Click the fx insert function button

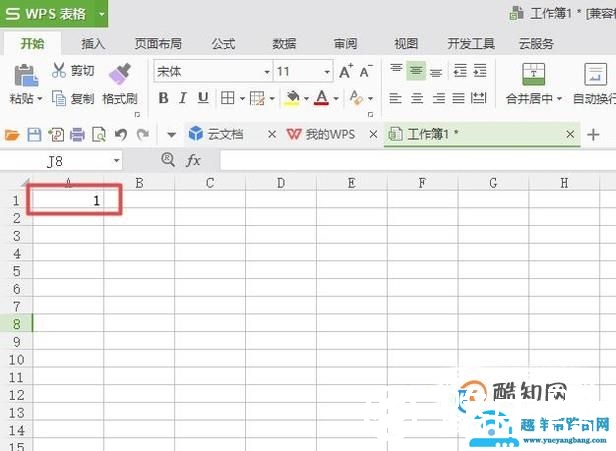192,160
